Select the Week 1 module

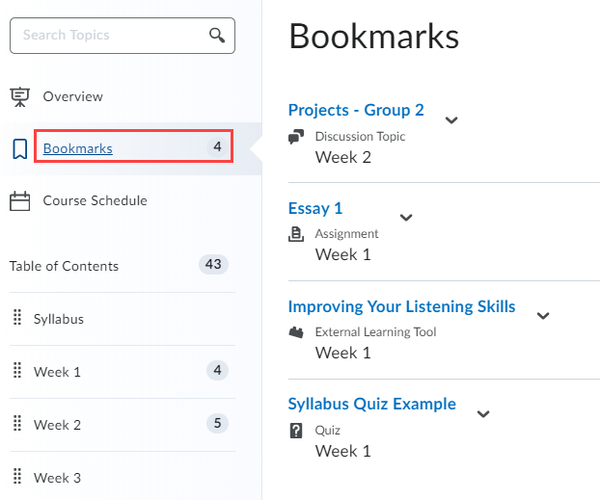[57, 372]
